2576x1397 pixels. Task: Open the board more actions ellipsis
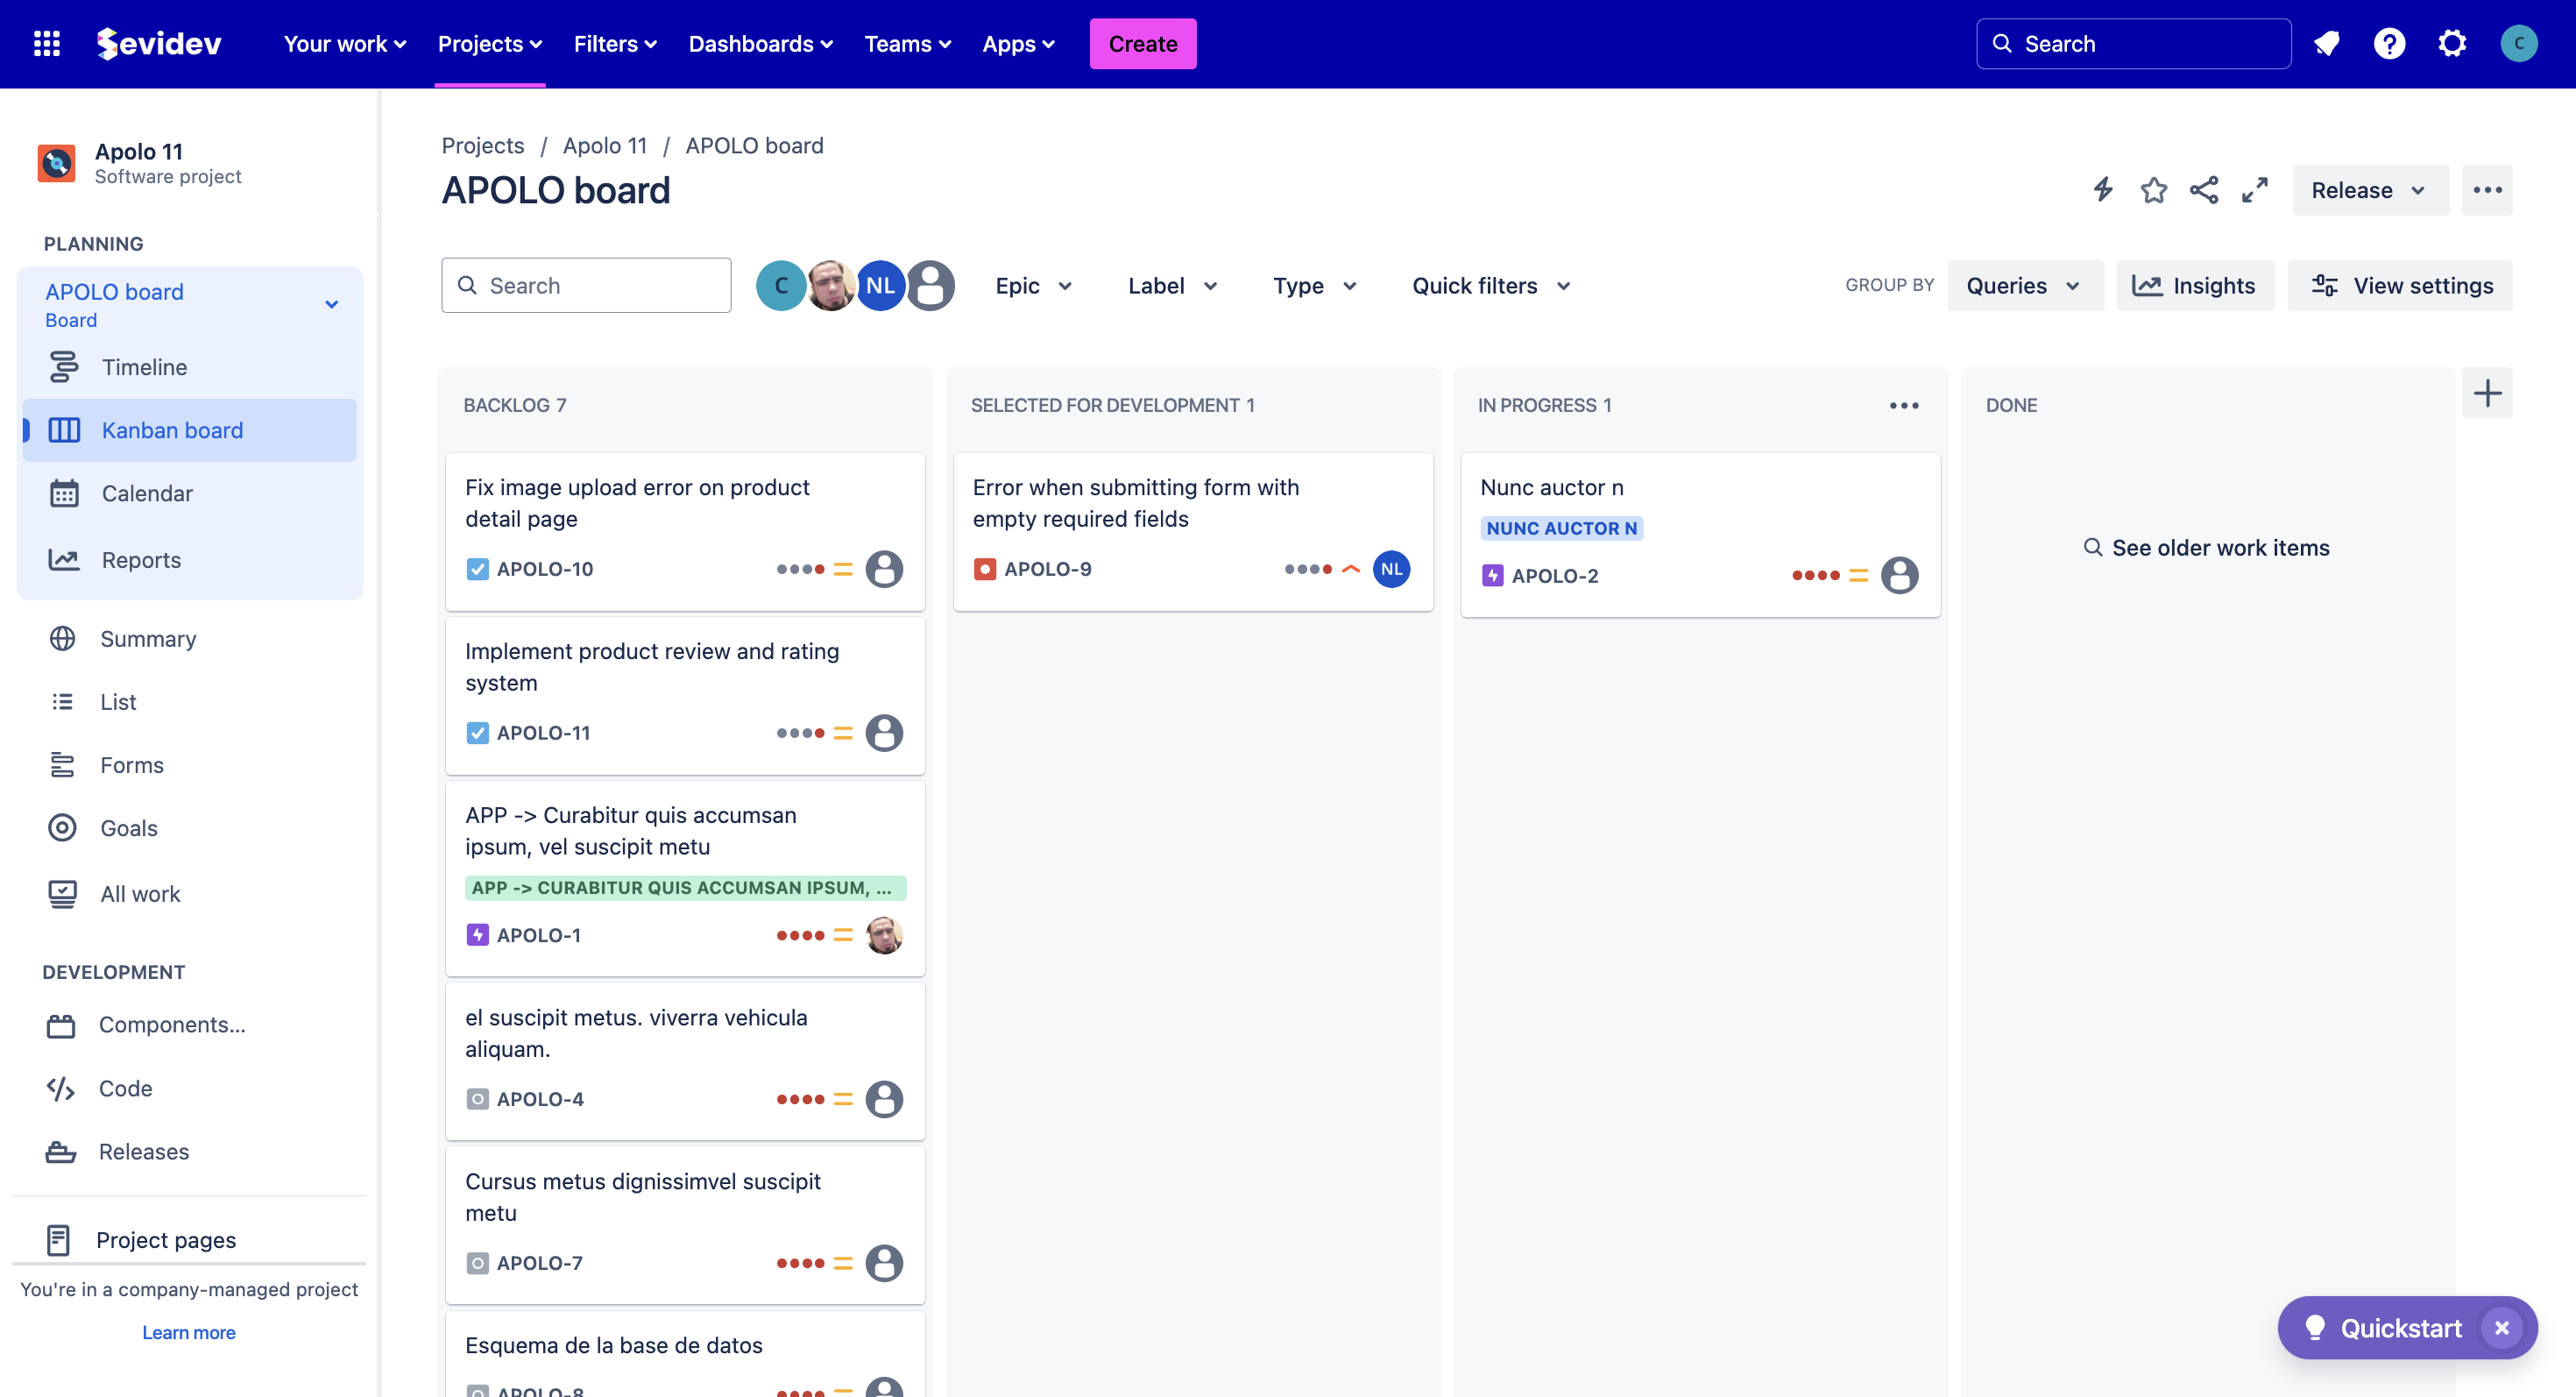[x=2487, y=190]
